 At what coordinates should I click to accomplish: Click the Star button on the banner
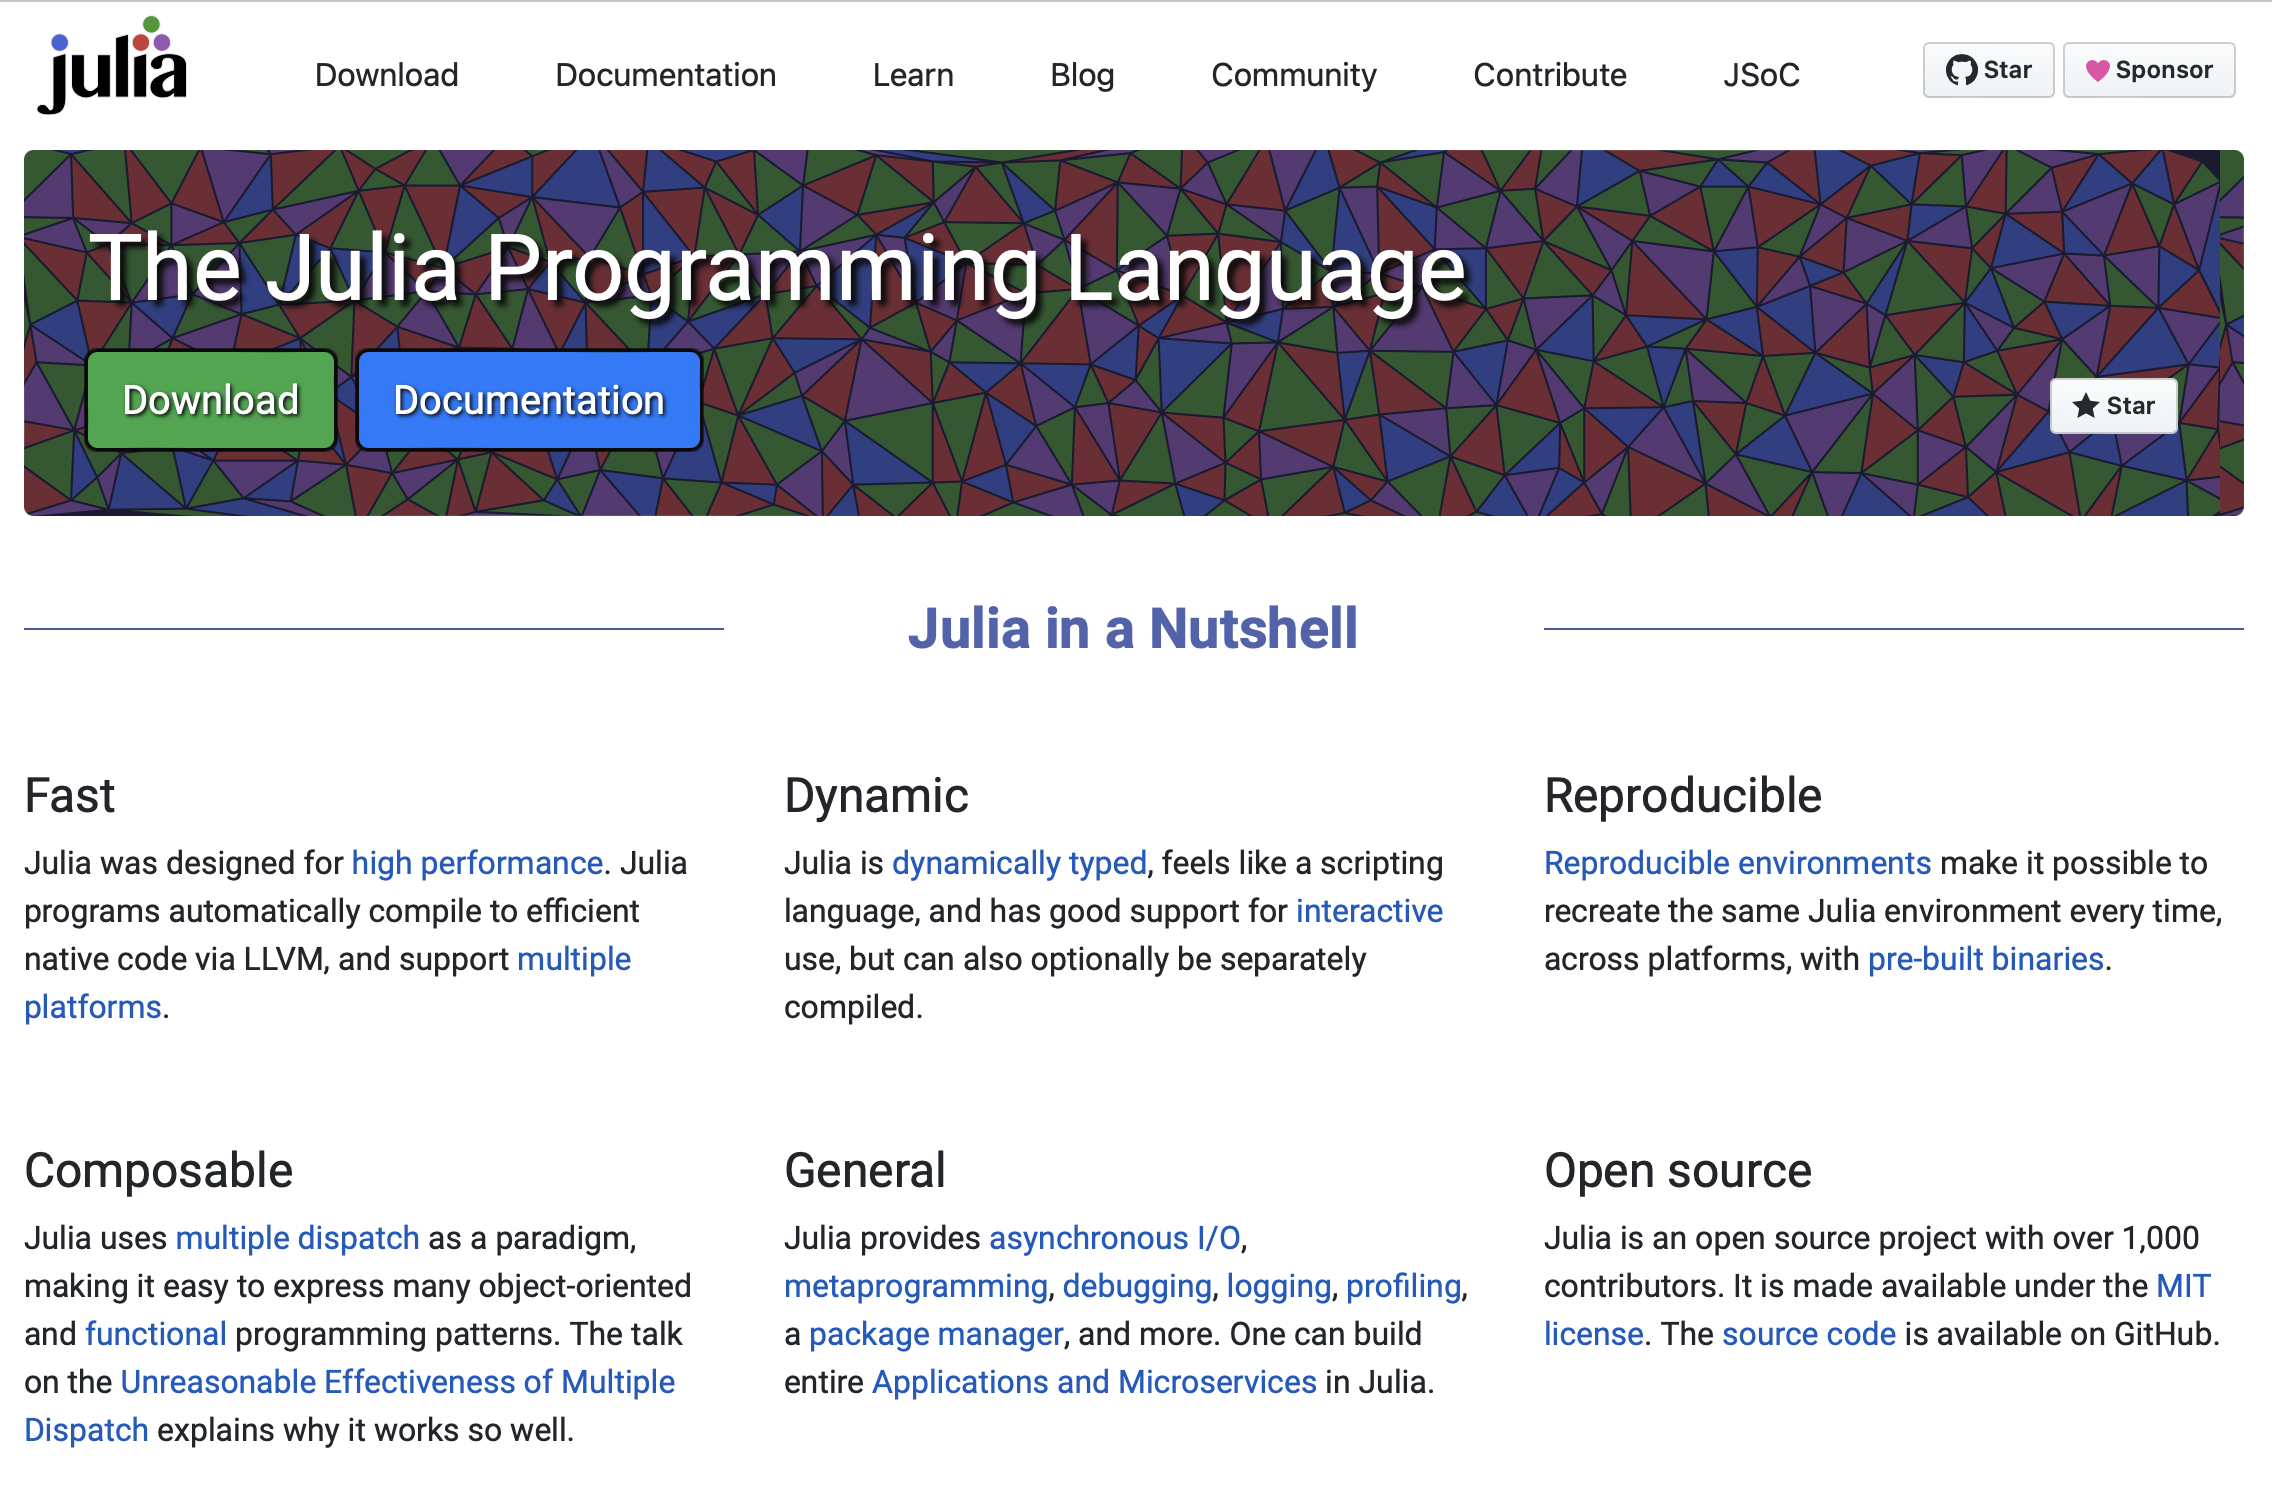tap(2113, 406)
